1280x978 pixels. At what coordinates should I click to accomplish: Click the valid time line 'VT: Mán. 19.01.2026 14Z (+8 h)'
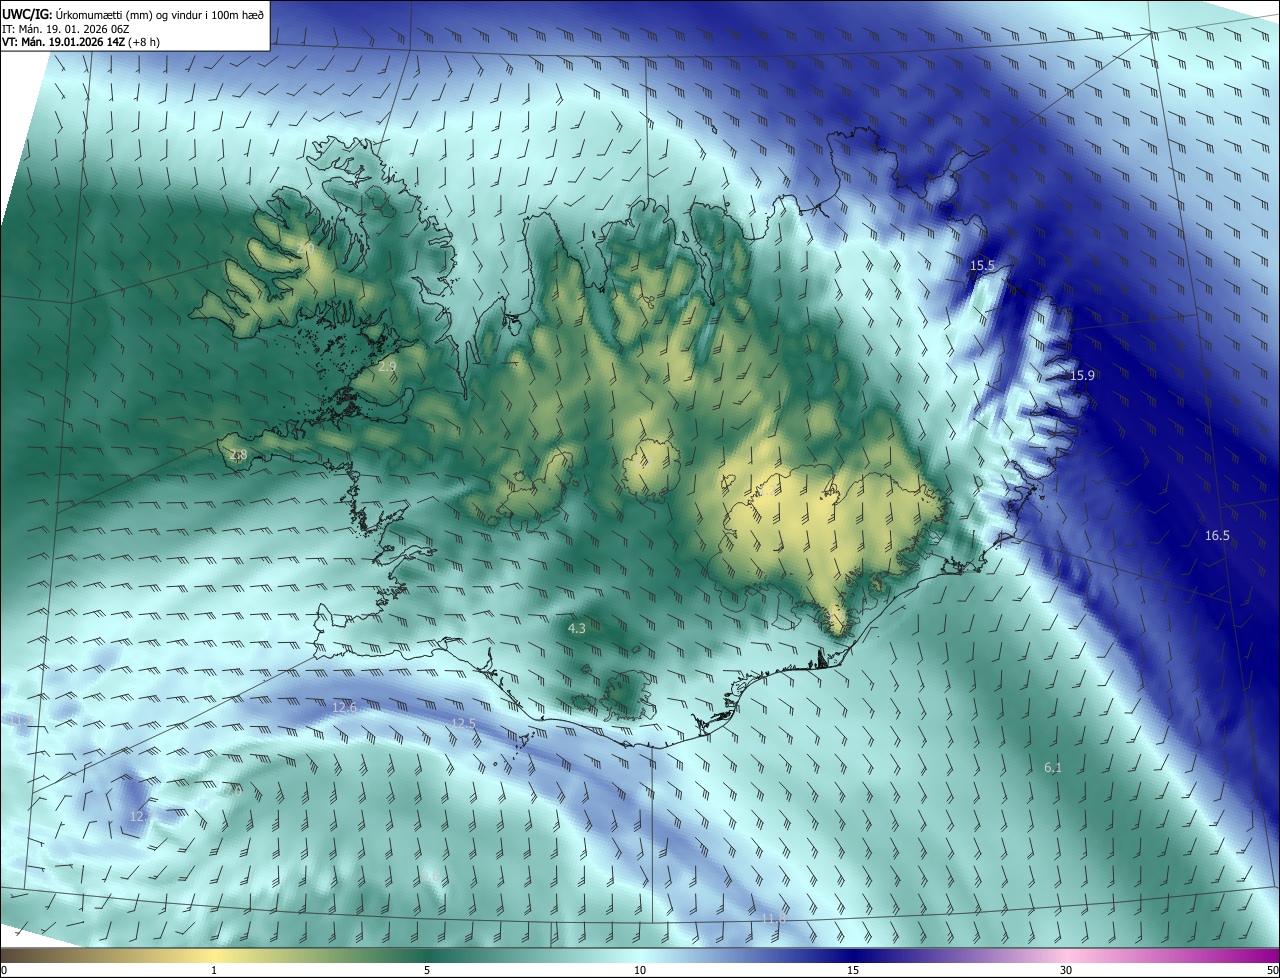[81, 42]
